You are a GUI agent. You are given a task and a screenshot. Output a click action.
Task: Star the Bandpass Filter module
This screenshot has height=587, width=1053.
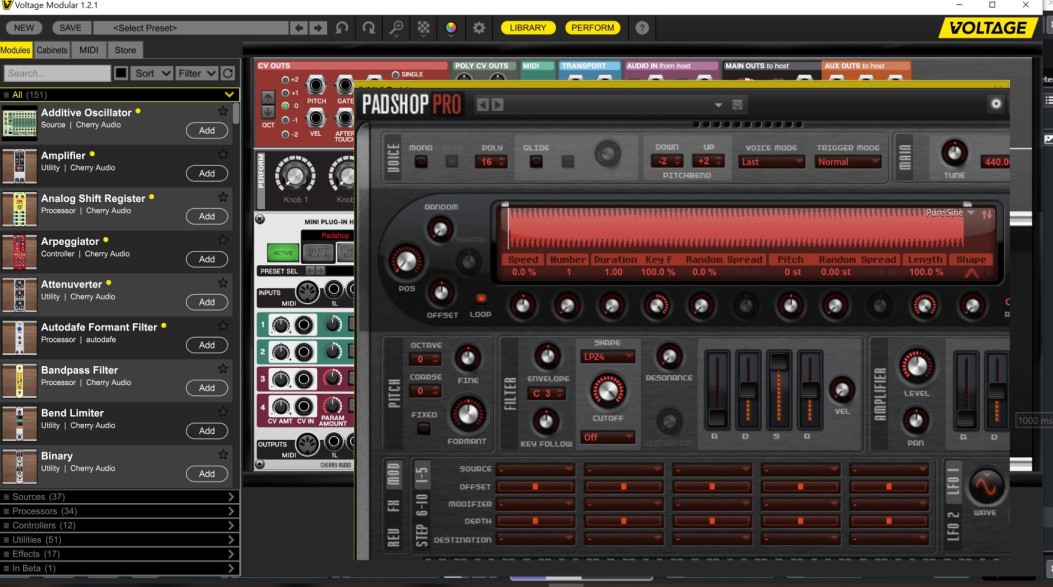pos(223,369)
